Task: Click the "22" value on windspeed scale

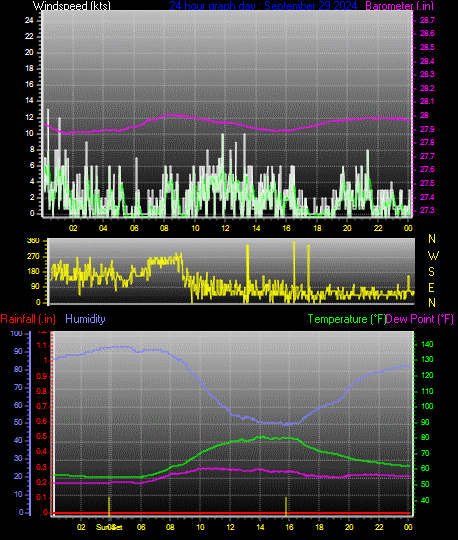Action: coord(29,36)
